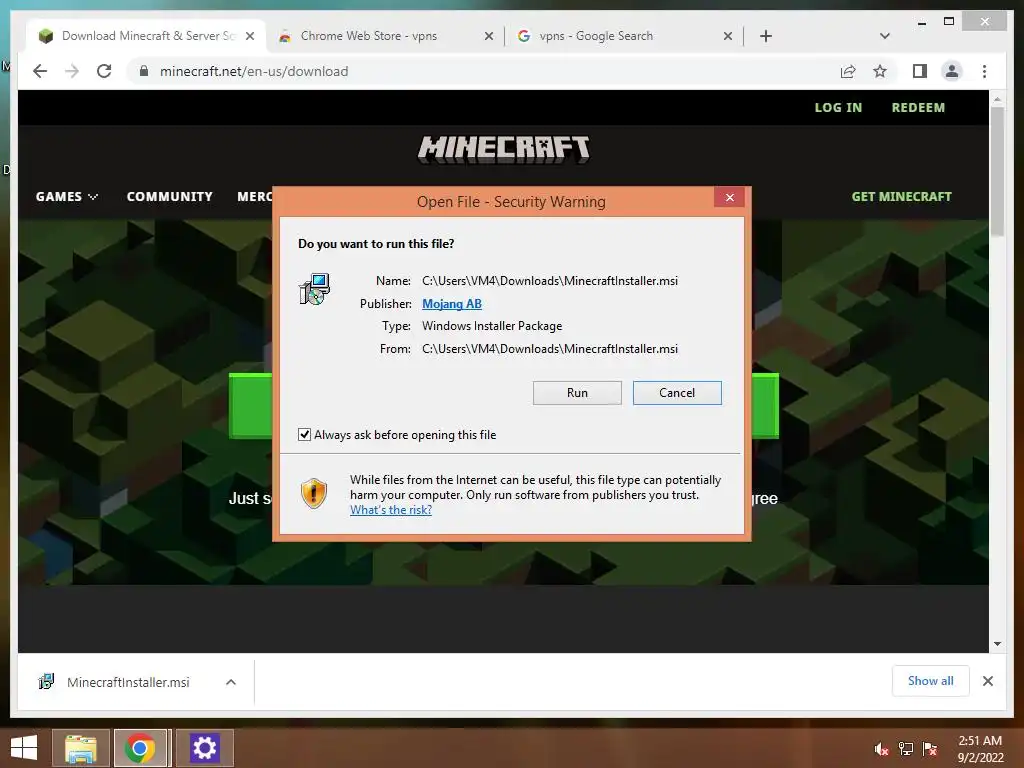This screenshot has height=768, width=1024.
Task: Bookmark this page with the star icon
Action: point(880,71)
